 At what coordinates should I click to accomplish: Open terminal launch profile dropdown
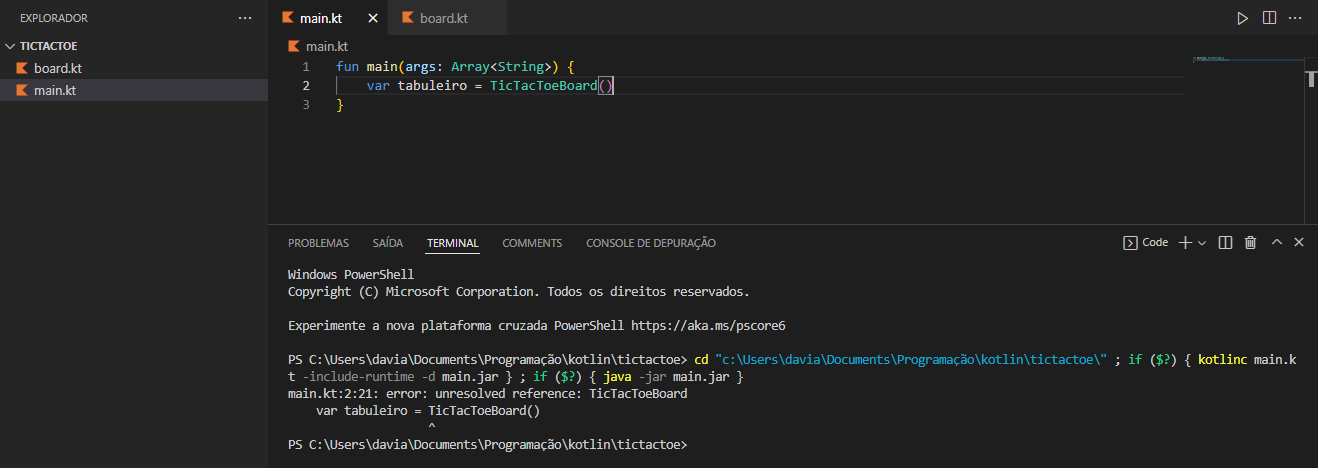pyautogui.click(x=1202, y=242)
